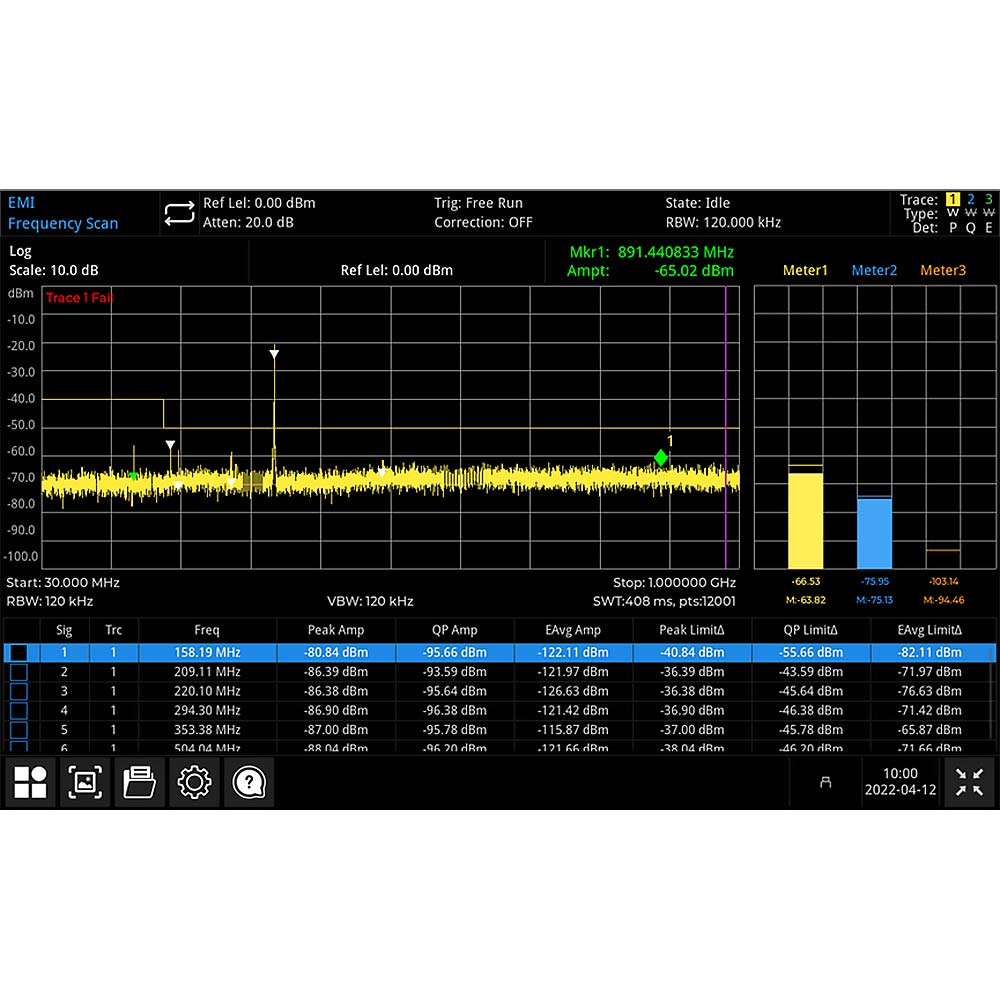Open the file folder icon
Image resolution: width=1000 pixels, height=1000 pixels.
point(140,782)
